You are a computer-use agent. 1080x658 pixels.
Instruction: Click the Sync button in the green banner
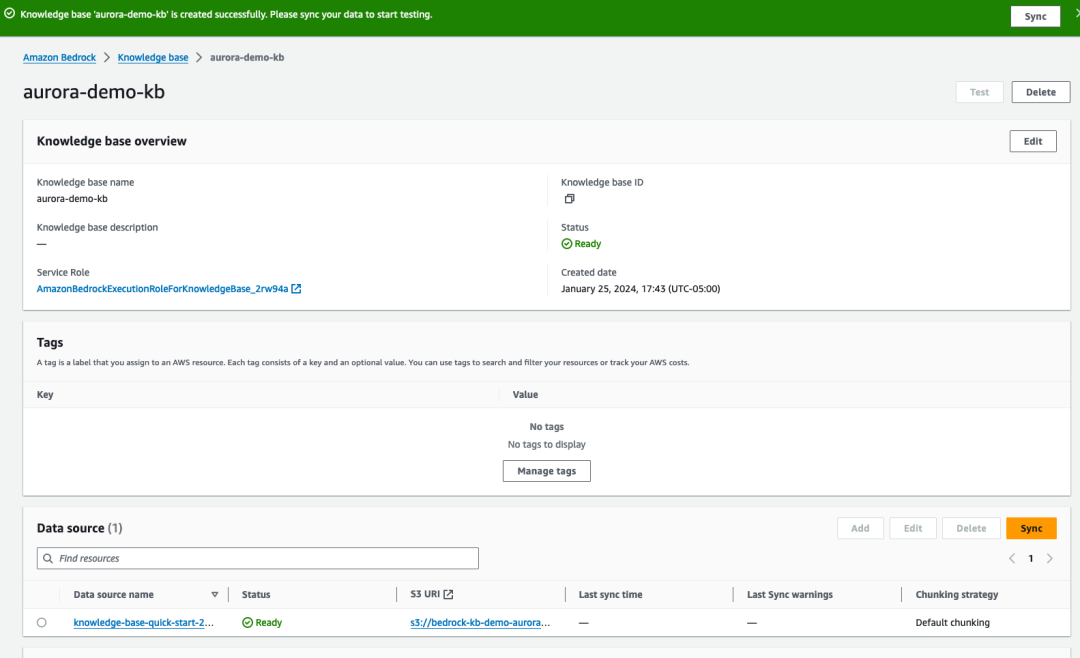[x=1035, y=17]
